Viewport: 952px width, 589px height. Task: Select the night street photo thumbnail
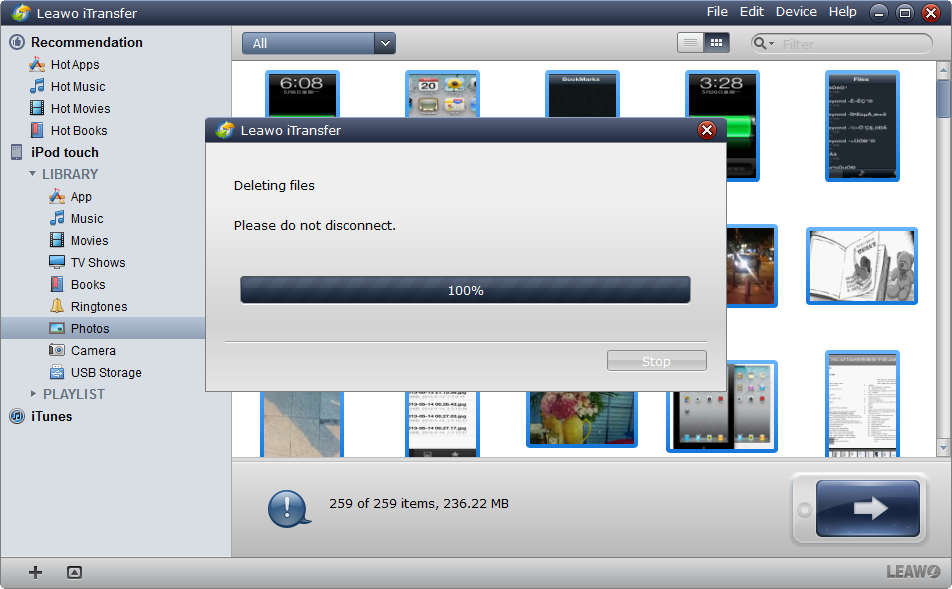[752, 266]
